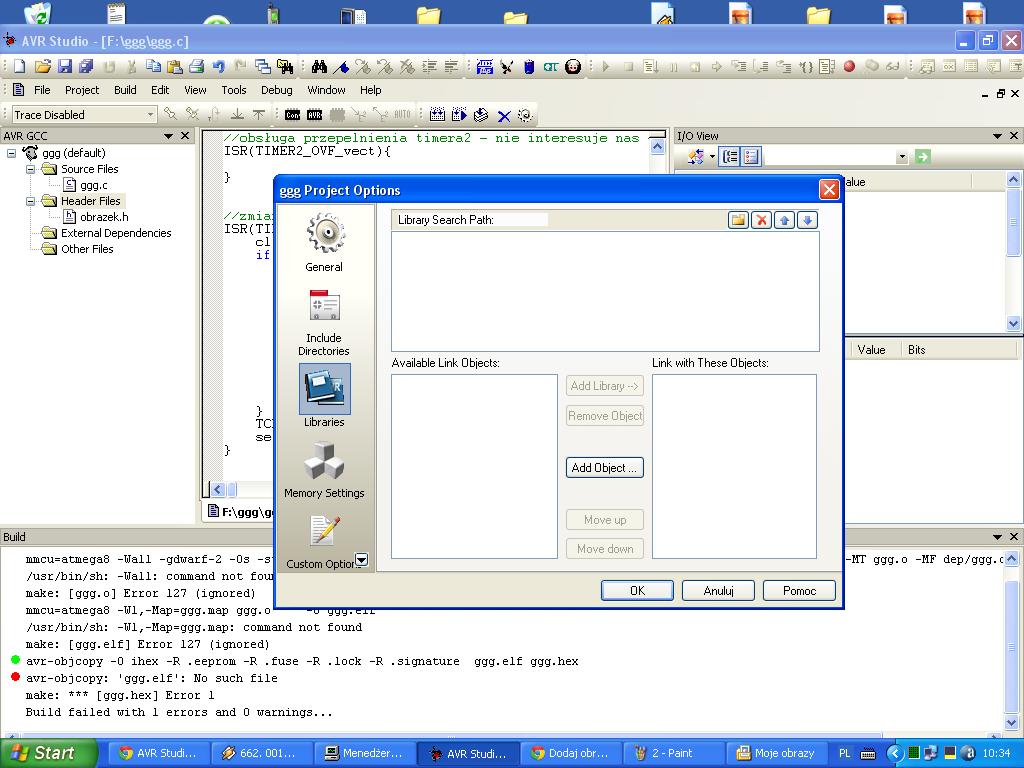Click the Compile current file icon

point(481,115)
